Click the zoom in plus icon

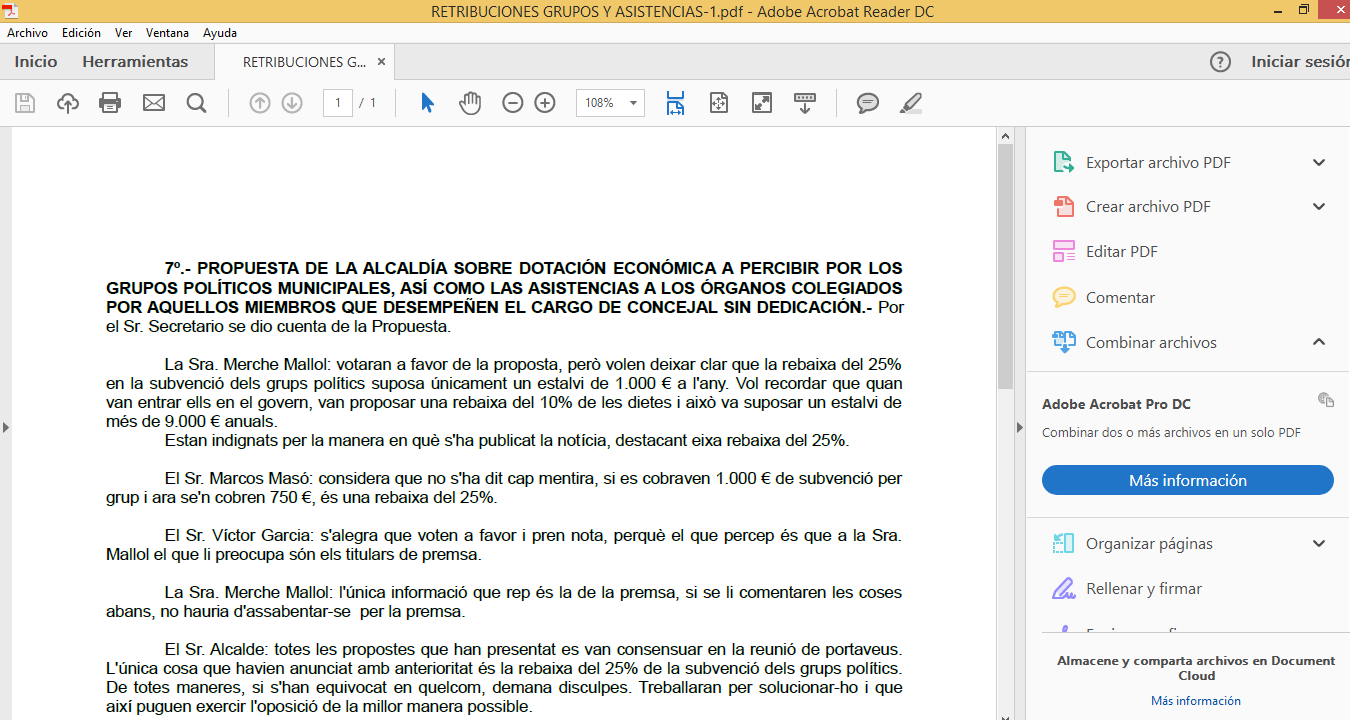[x=545, y=103]
